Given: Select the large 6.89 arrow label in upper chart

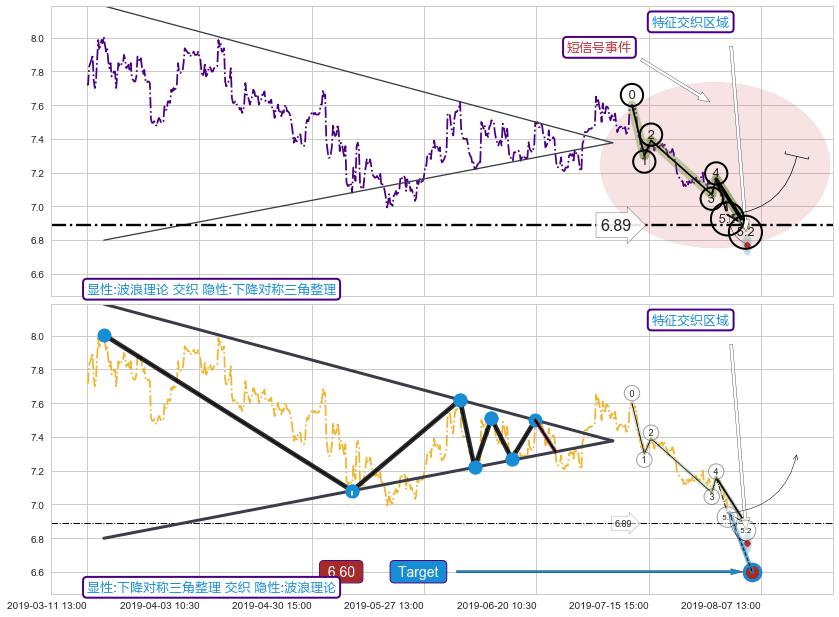Looking at the screenshot, I should (x=618, y=227).
